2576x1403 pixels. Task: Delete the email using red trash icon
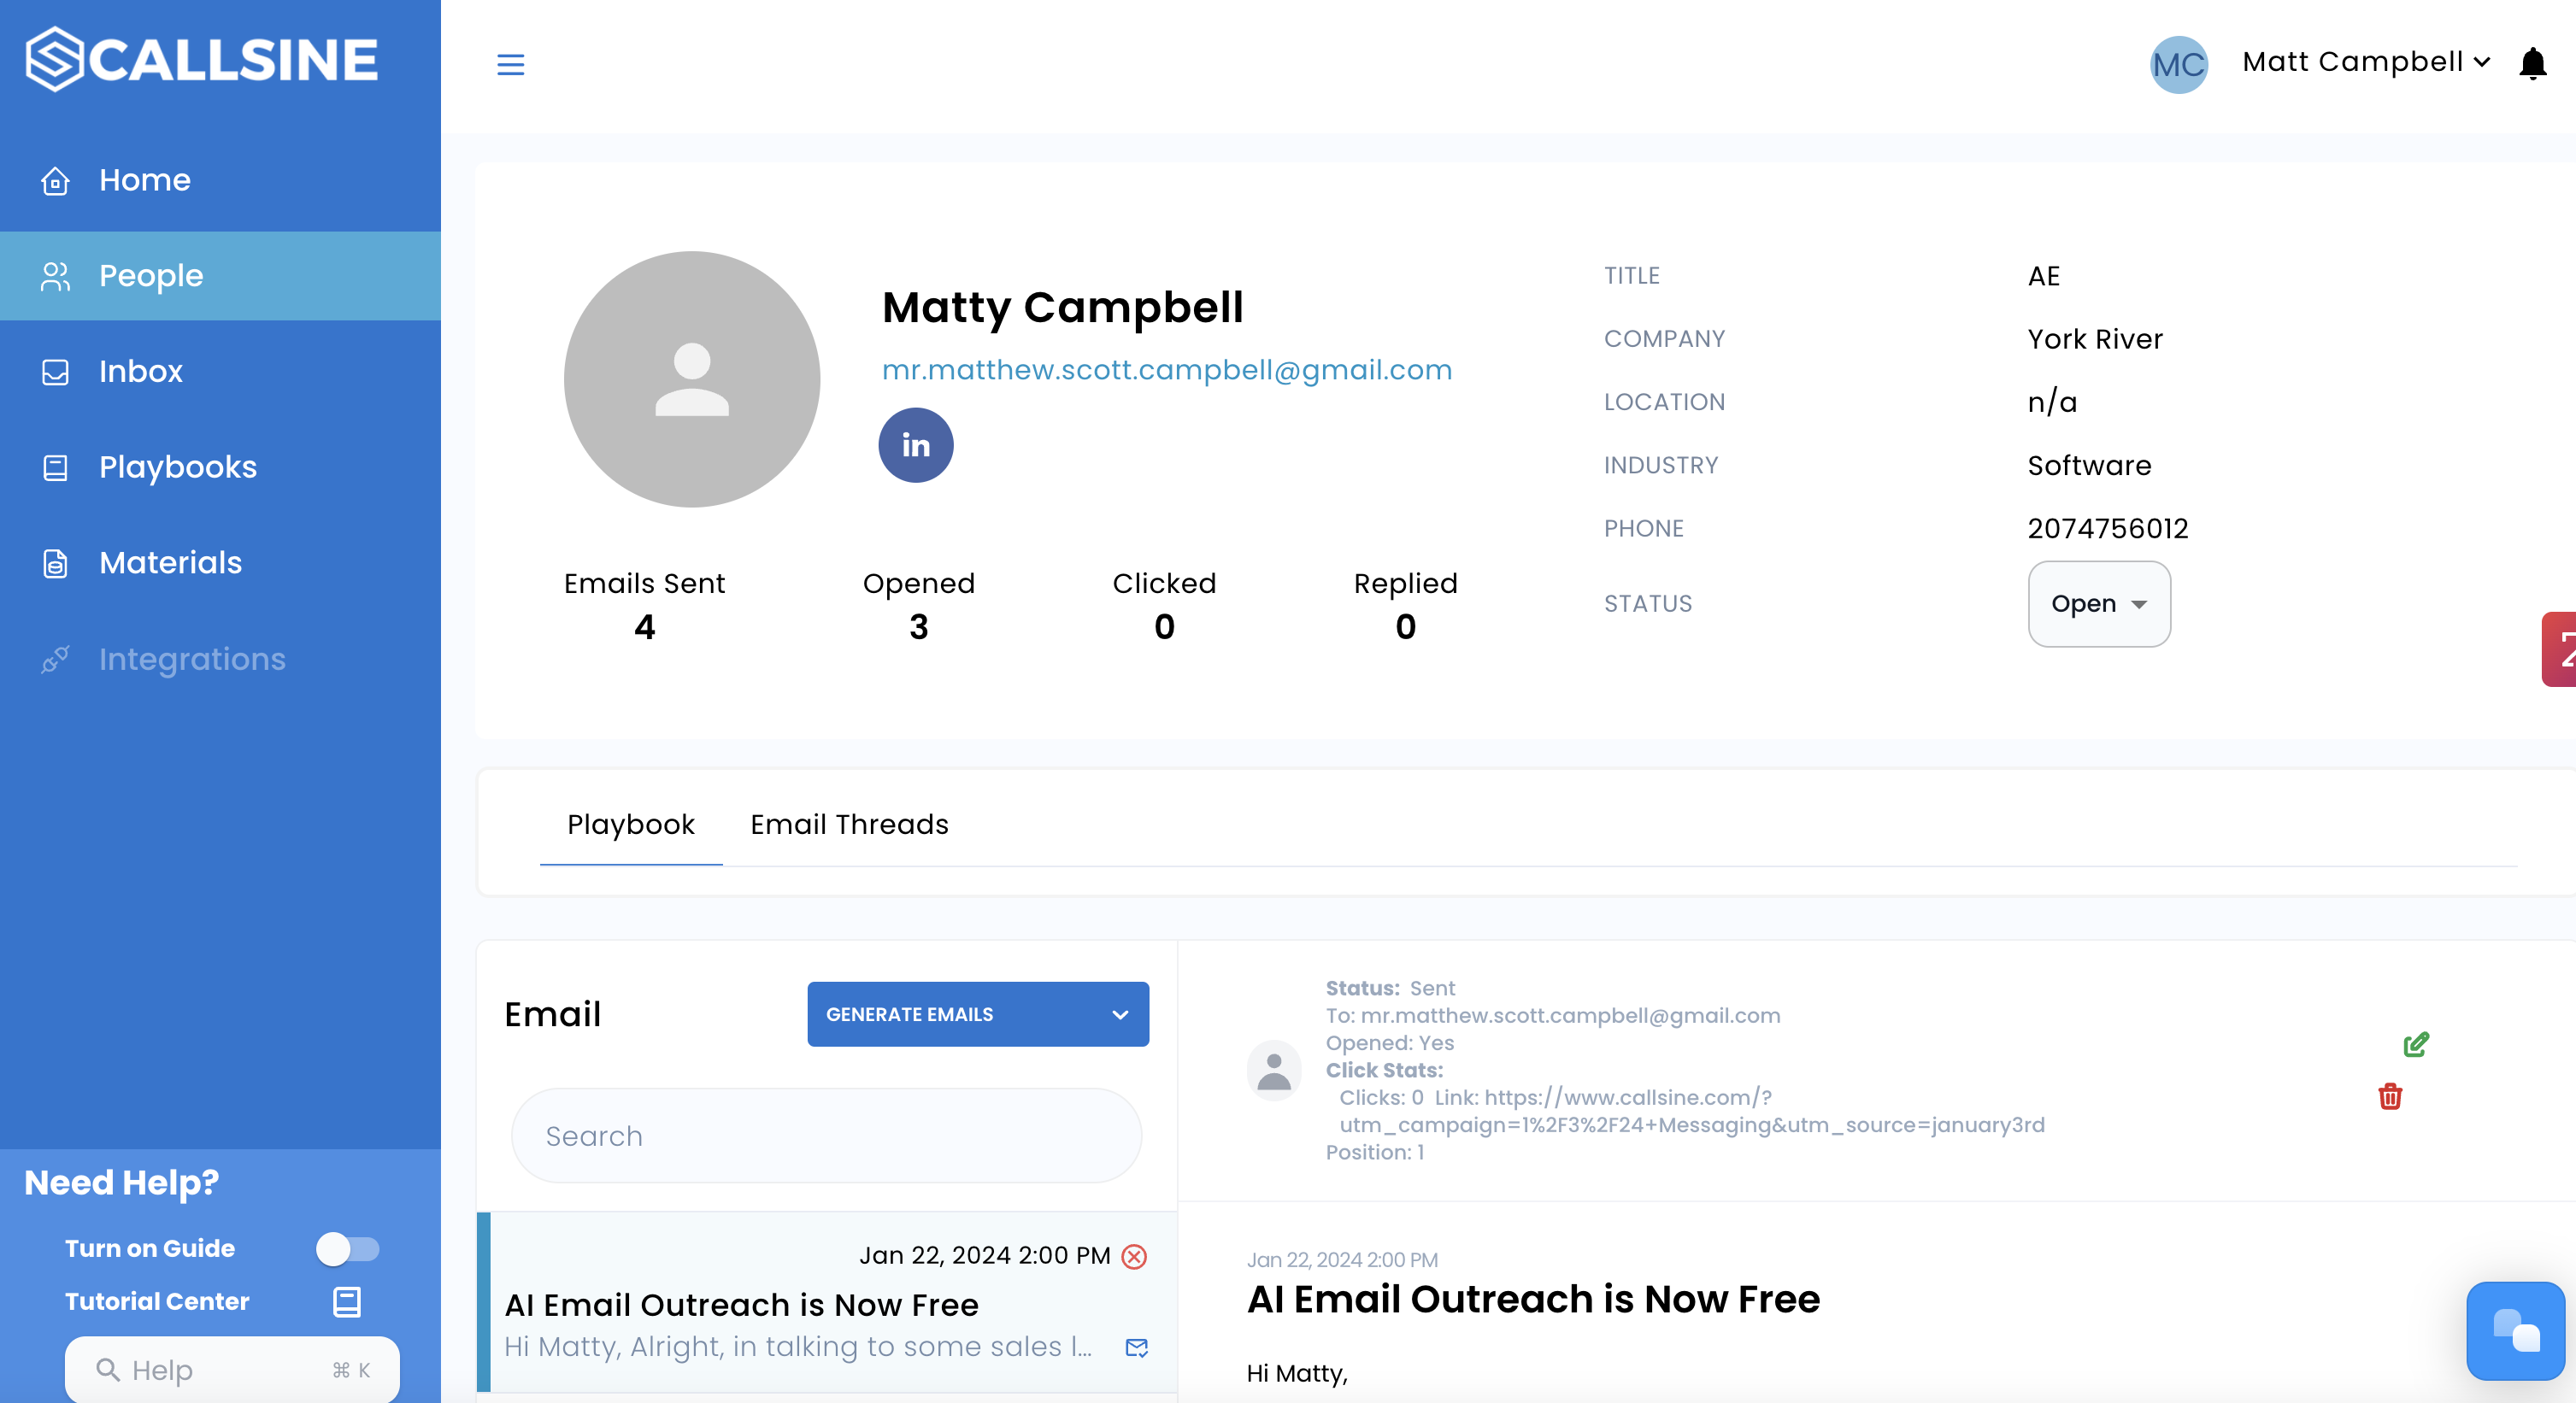(2389, 1097)
